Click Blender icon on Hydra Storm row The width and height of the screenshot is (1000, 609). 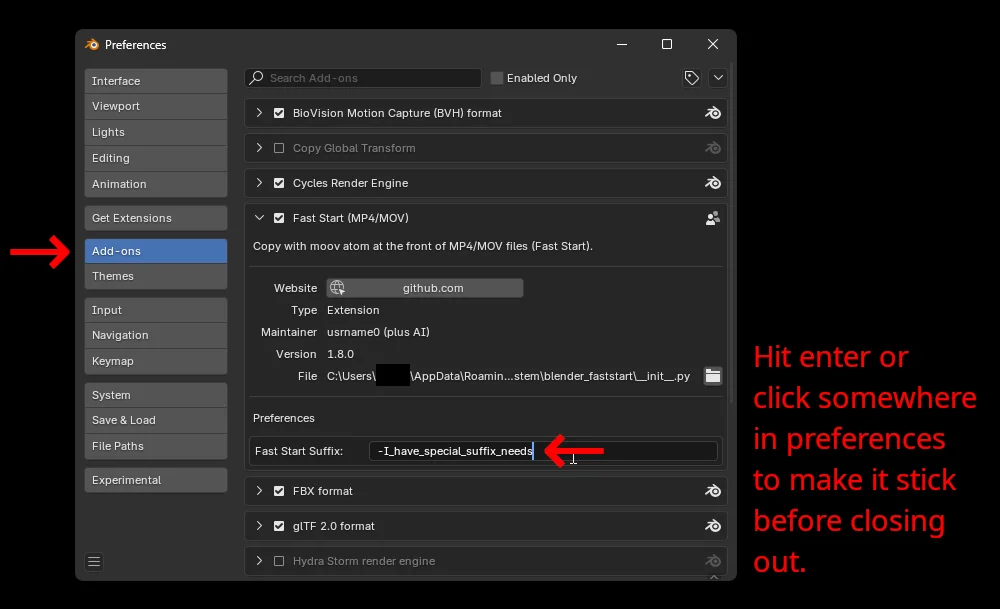(712, 561)
